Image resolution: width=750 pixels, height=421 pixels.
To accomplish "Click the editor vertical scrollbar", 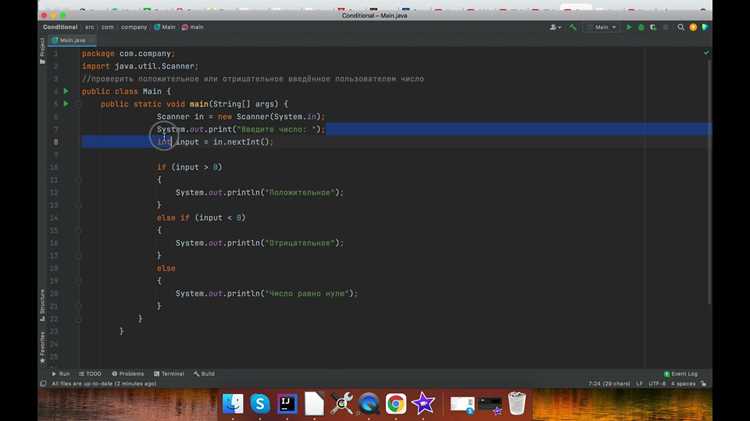I will coord(709,182).
